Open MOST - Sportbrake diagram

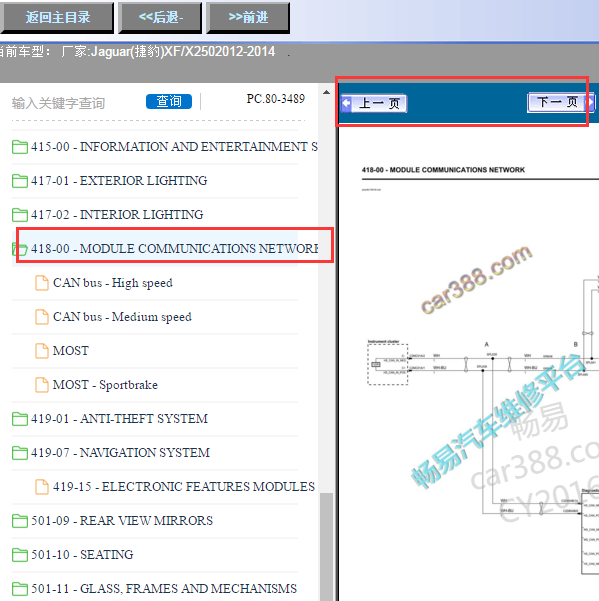tap(105, 385)
